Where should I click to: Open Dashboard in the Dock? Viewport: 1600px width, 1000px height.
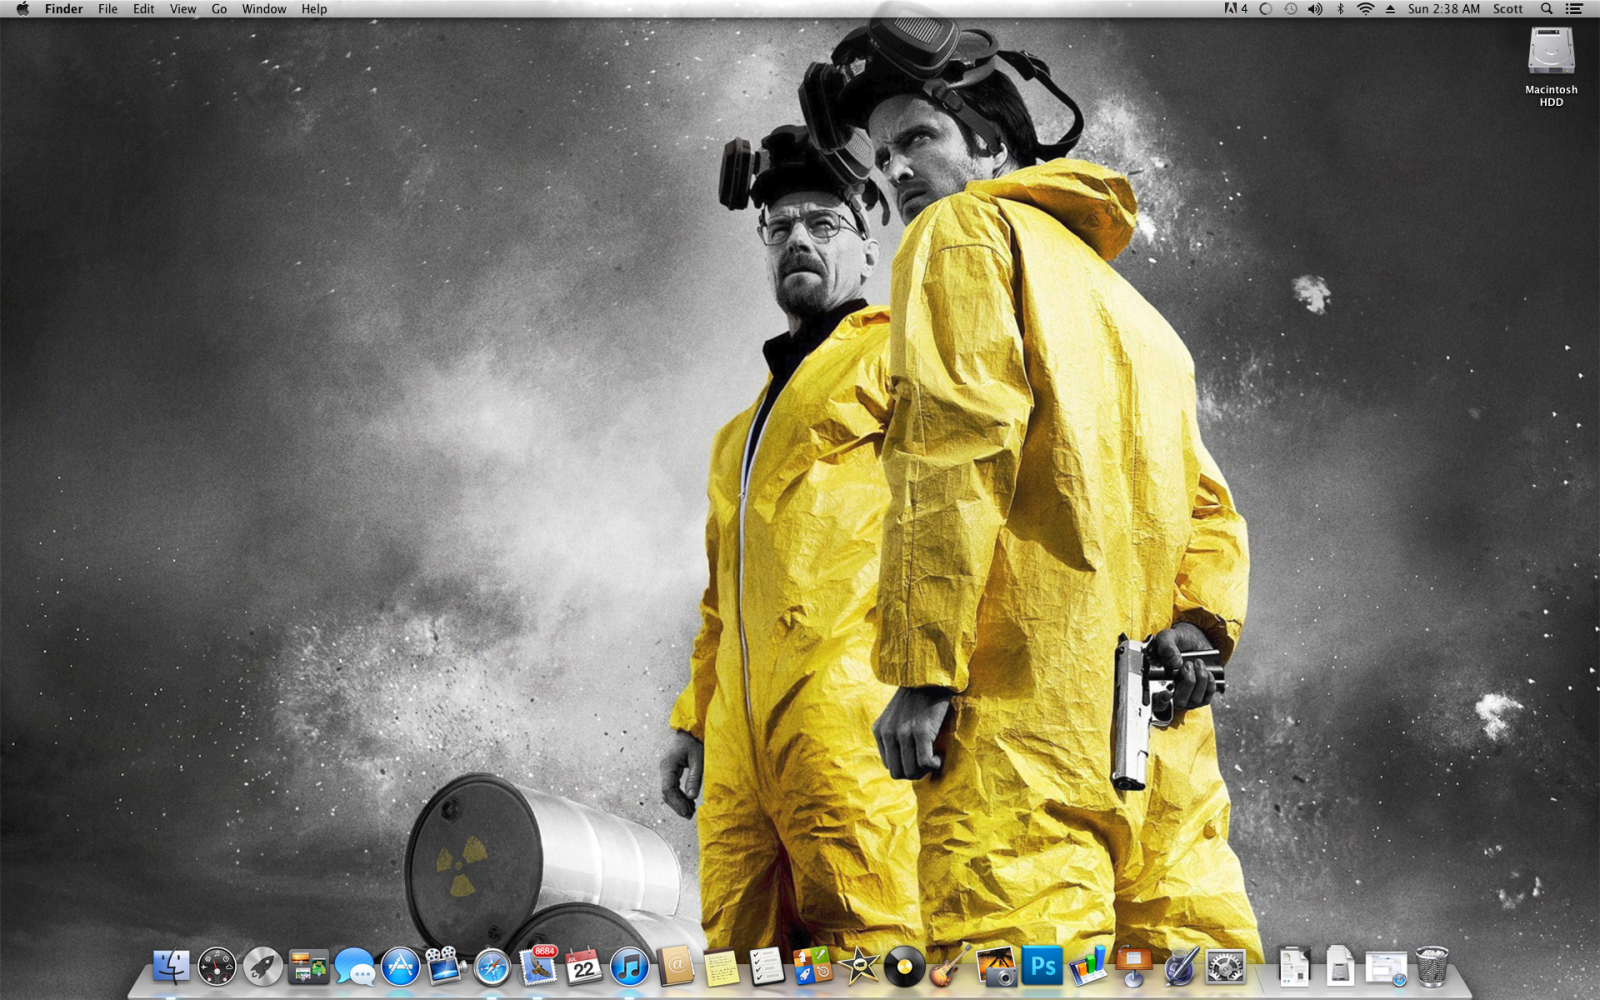pyautogui.click(x=217, y=967)
